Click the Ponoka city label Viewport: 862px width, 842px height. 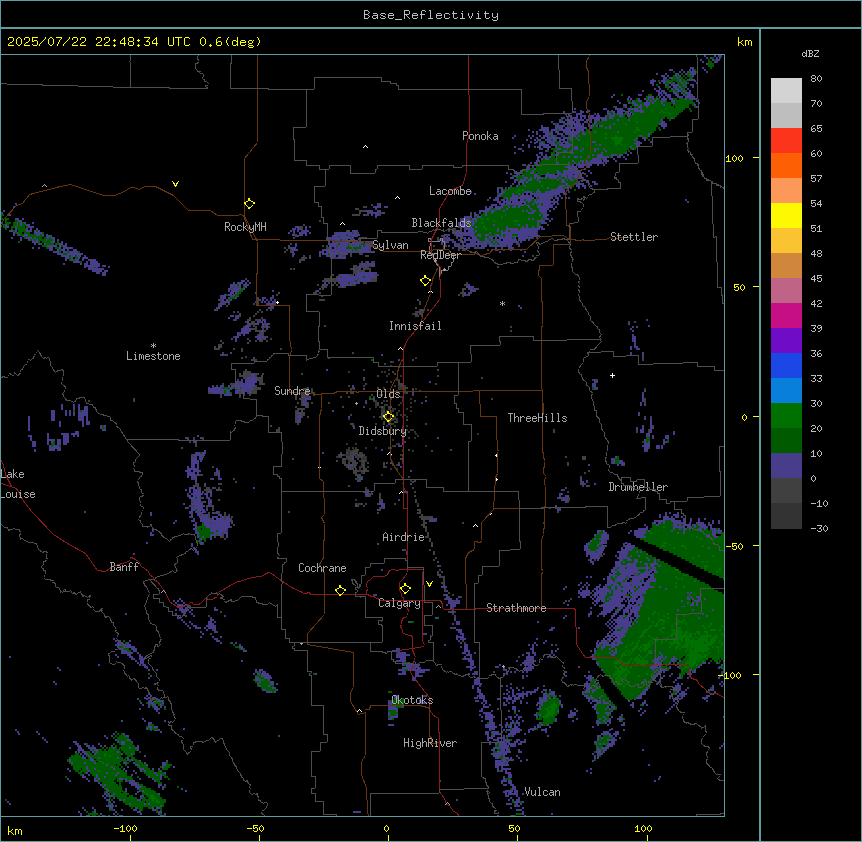click(480, 136)
